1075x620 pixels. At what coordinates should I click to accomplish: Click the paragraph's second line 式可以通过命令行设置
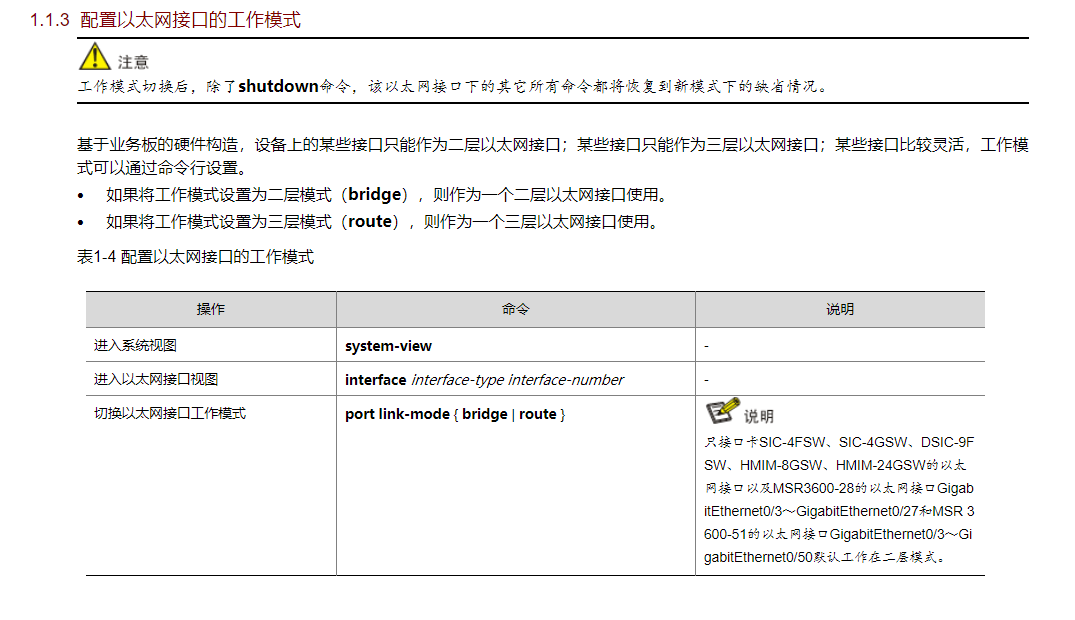(x=162, y=168)
